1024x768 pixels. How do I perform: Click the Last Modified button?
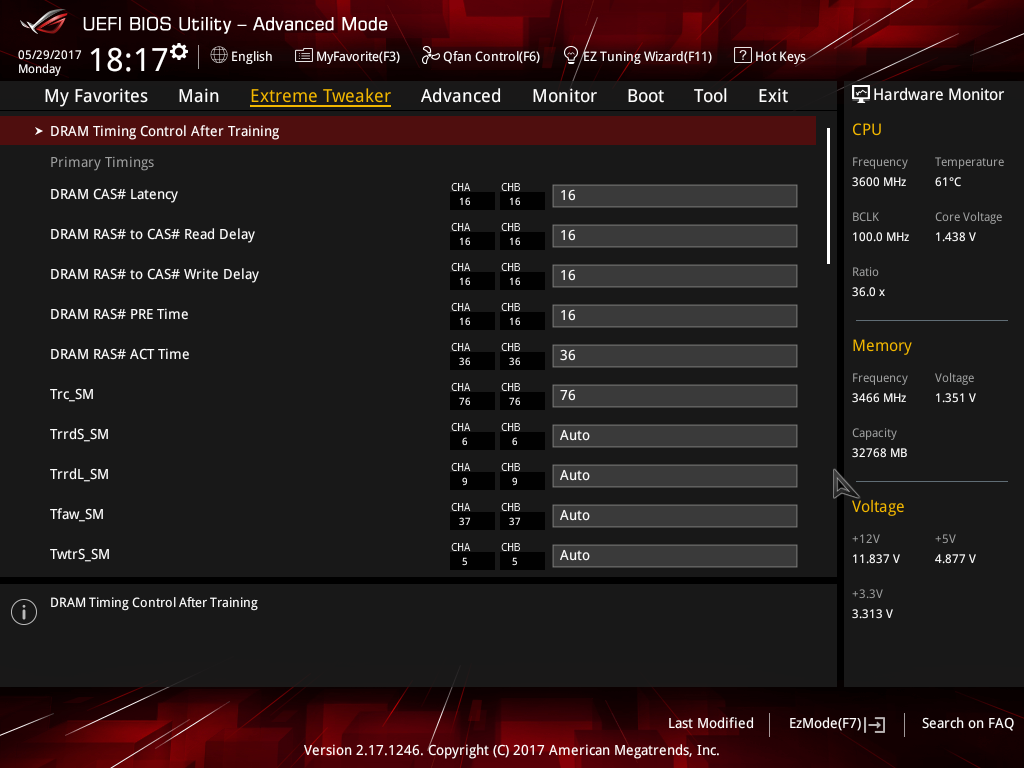click(x=710, y=723)
